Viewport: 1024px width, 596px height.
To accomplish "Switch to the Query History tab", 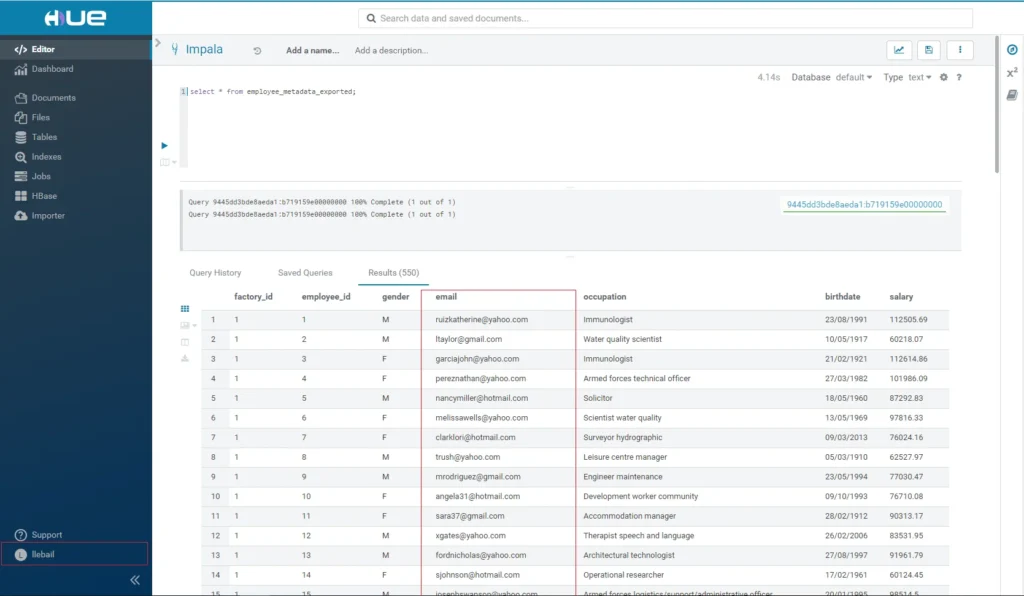I will pos(216,273).
